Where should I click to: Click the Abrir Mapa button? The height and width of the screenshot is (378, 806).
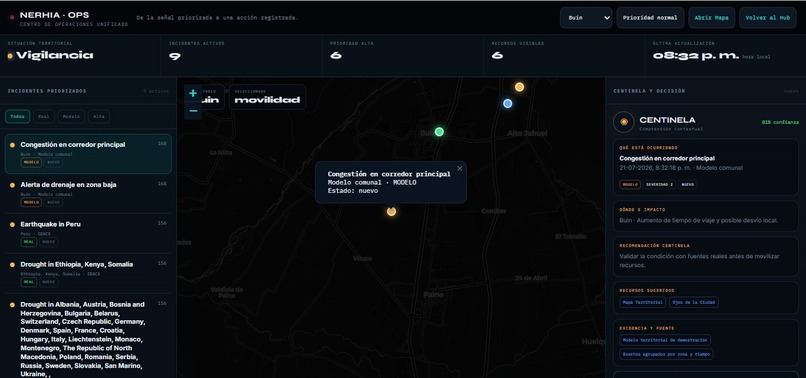pyautogui.click(x=711, y=17)
